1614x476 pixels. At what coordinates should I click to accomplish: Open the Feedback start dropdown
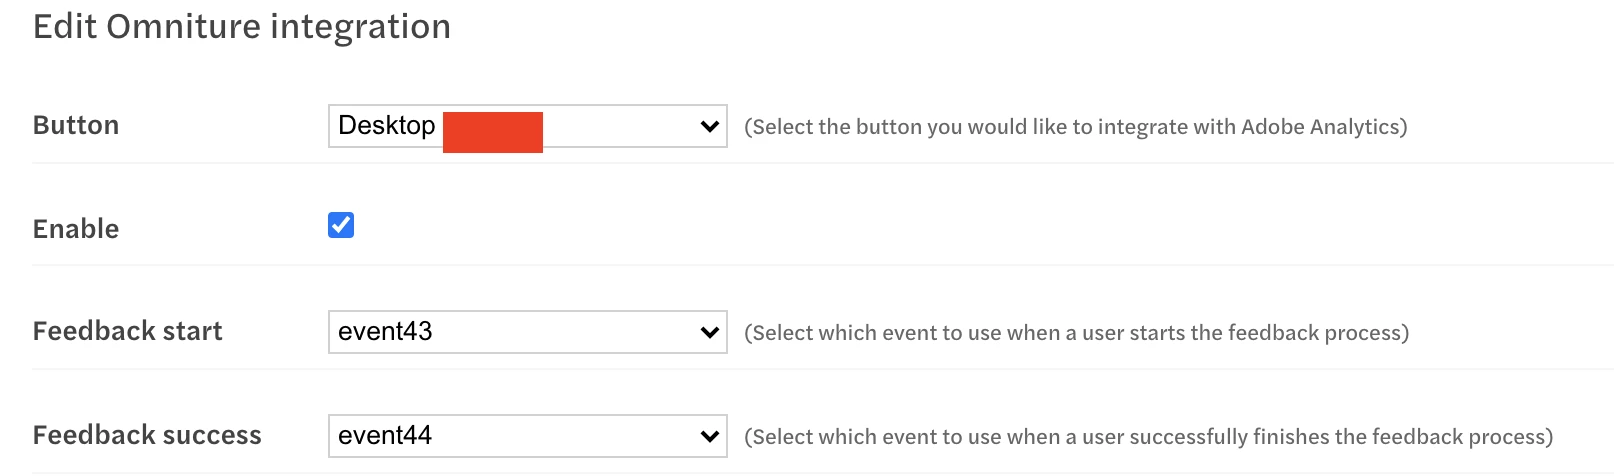[x=527, y=332]
